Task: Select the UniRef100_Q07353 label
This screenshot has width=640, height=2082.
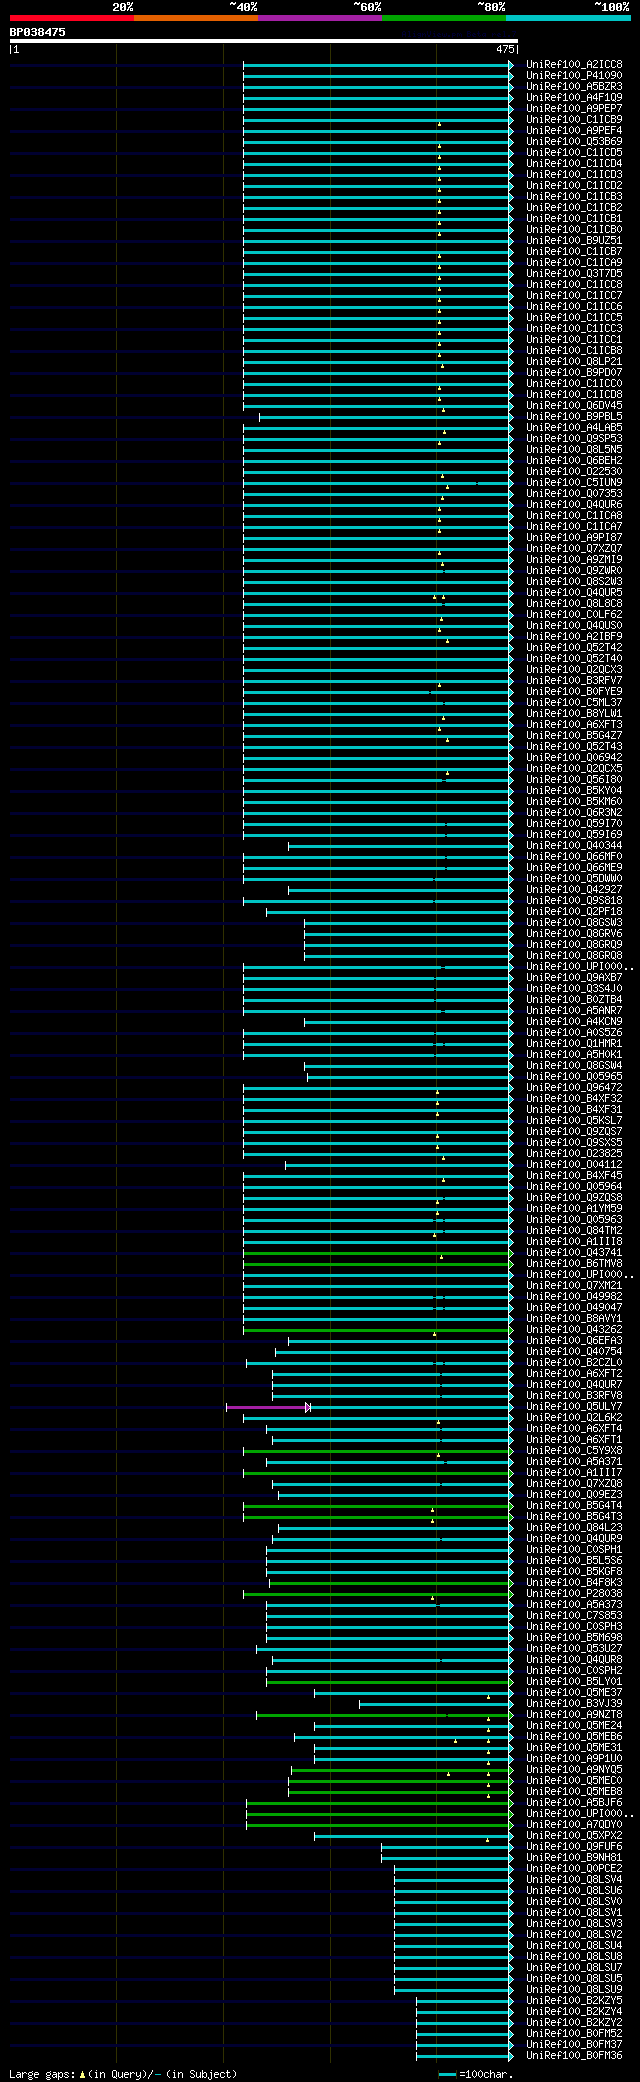Action: tap(574, 494)
